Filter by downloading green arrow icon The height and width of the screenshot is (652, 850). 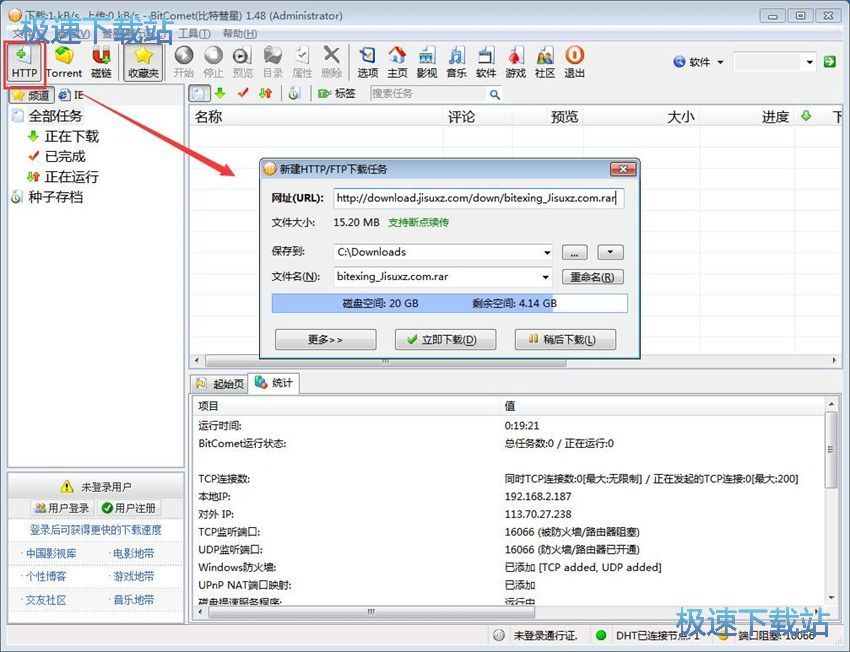220,93
